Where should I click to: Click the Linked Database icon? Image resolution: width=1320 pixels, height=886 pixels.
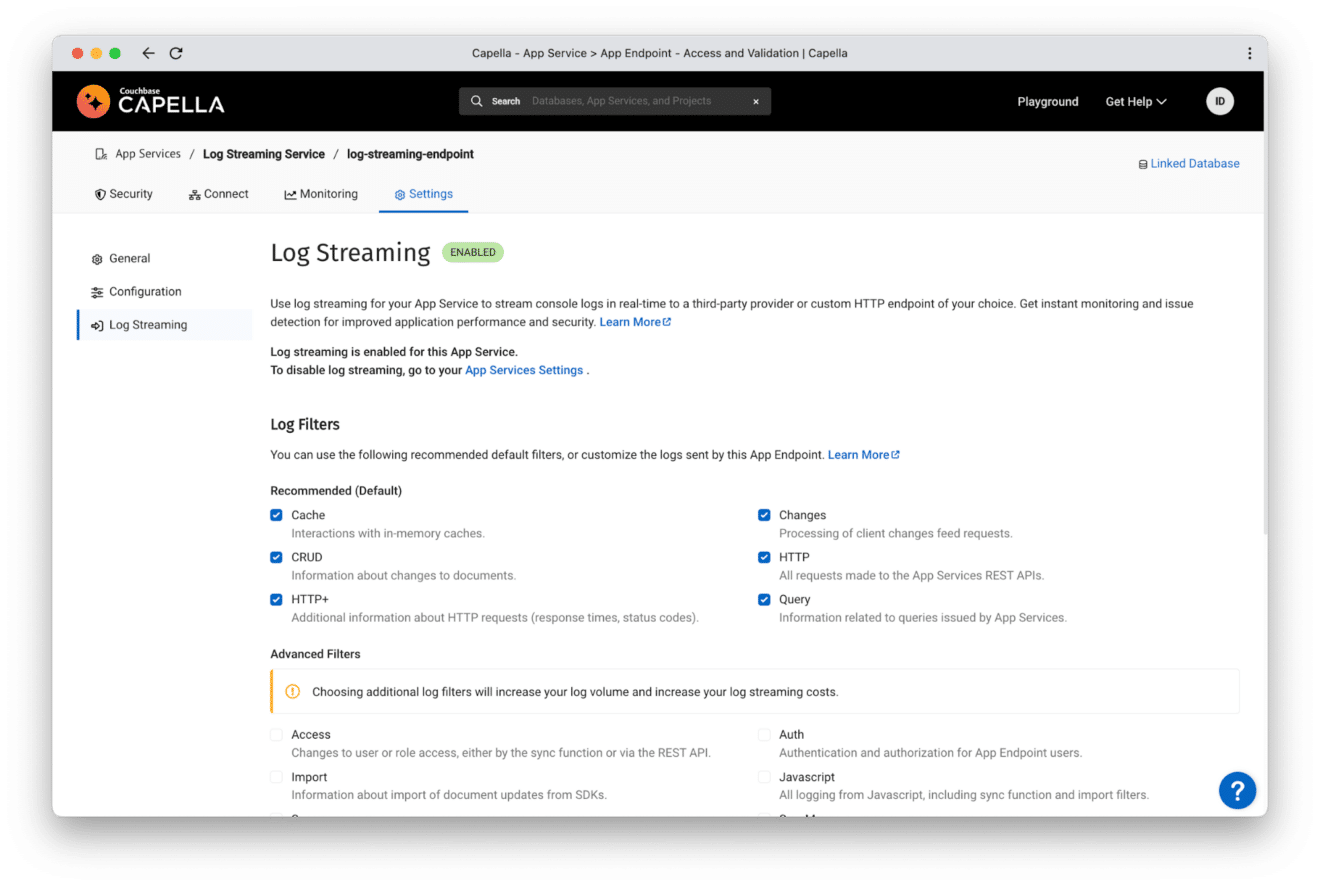coord(1143,163)
